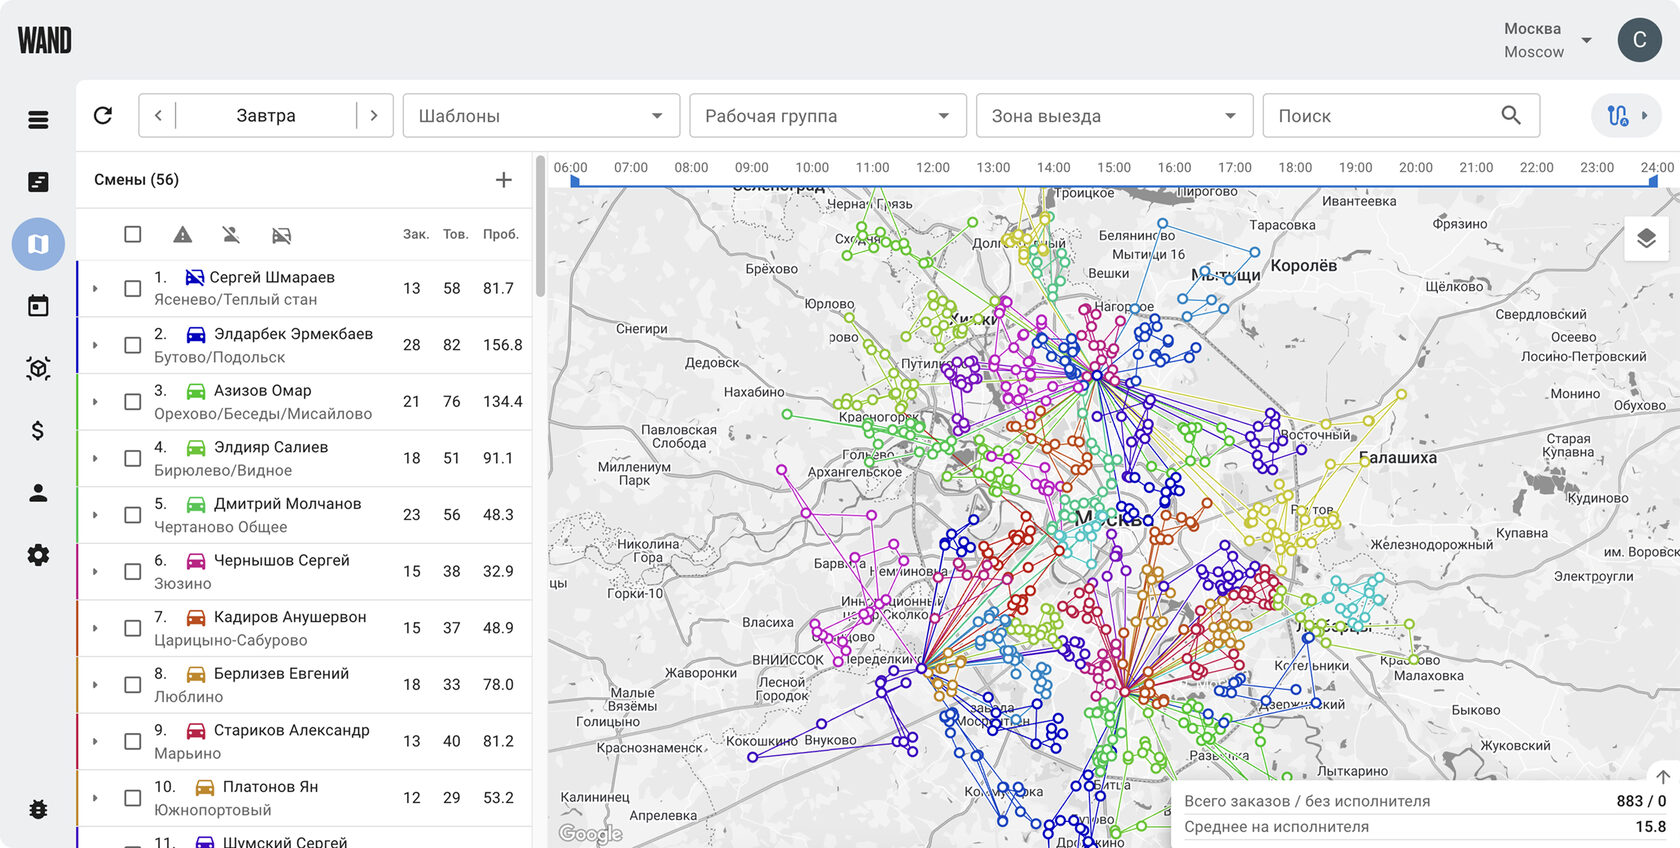Click the refresh icon
1680x848 pixels.
point(103,116)
